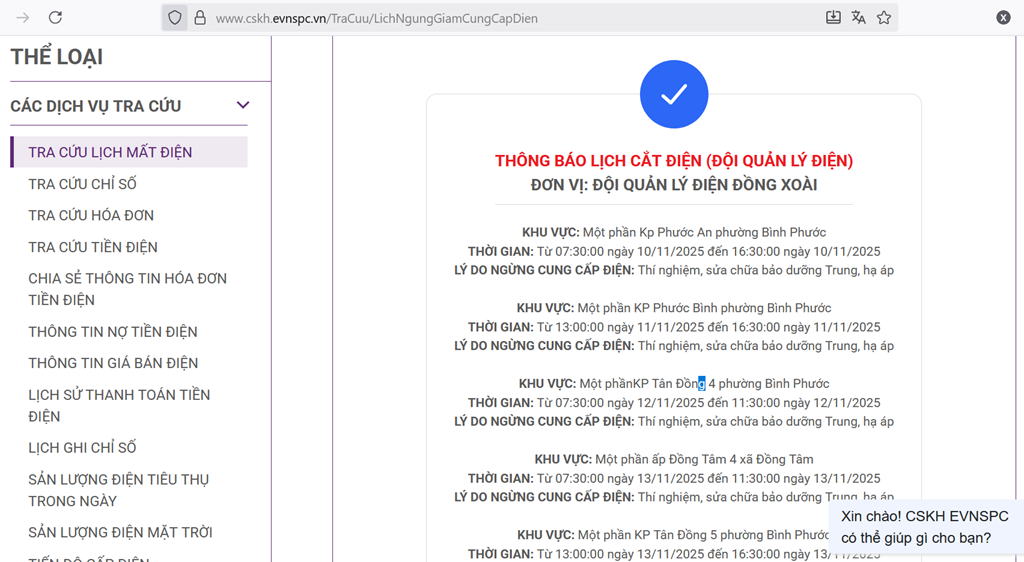1024x562 pixels.
Task: Click the padlock site security icon
Action: (199, 18)
